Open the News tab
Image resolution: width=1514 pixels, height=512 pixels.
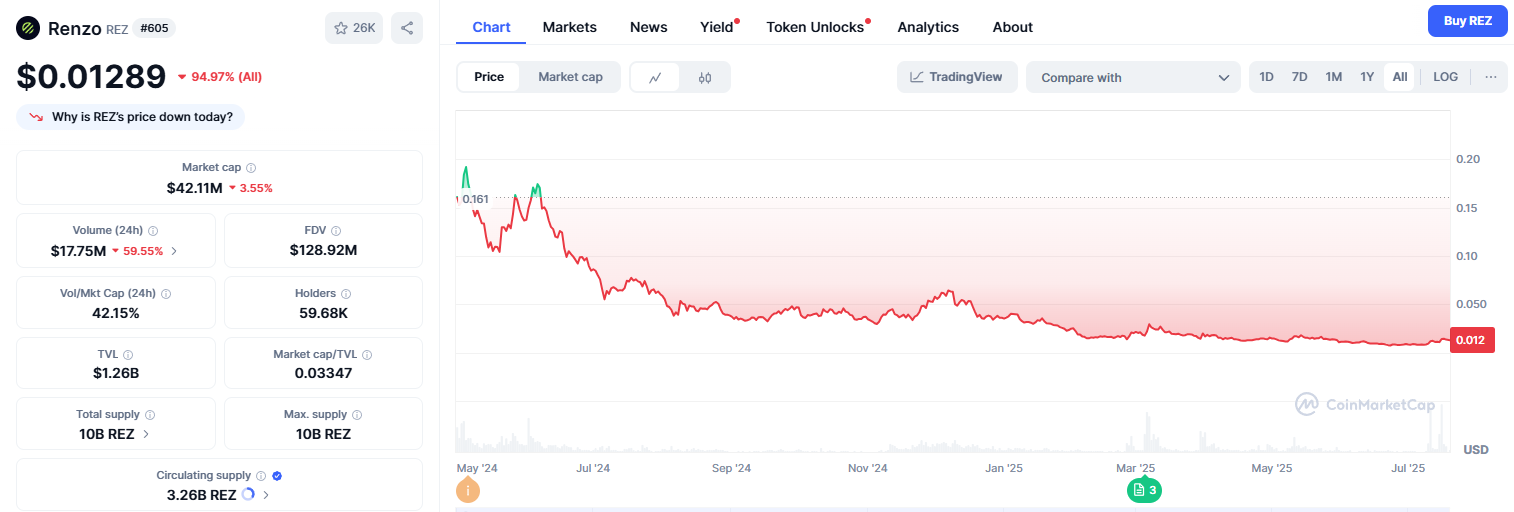648,27
